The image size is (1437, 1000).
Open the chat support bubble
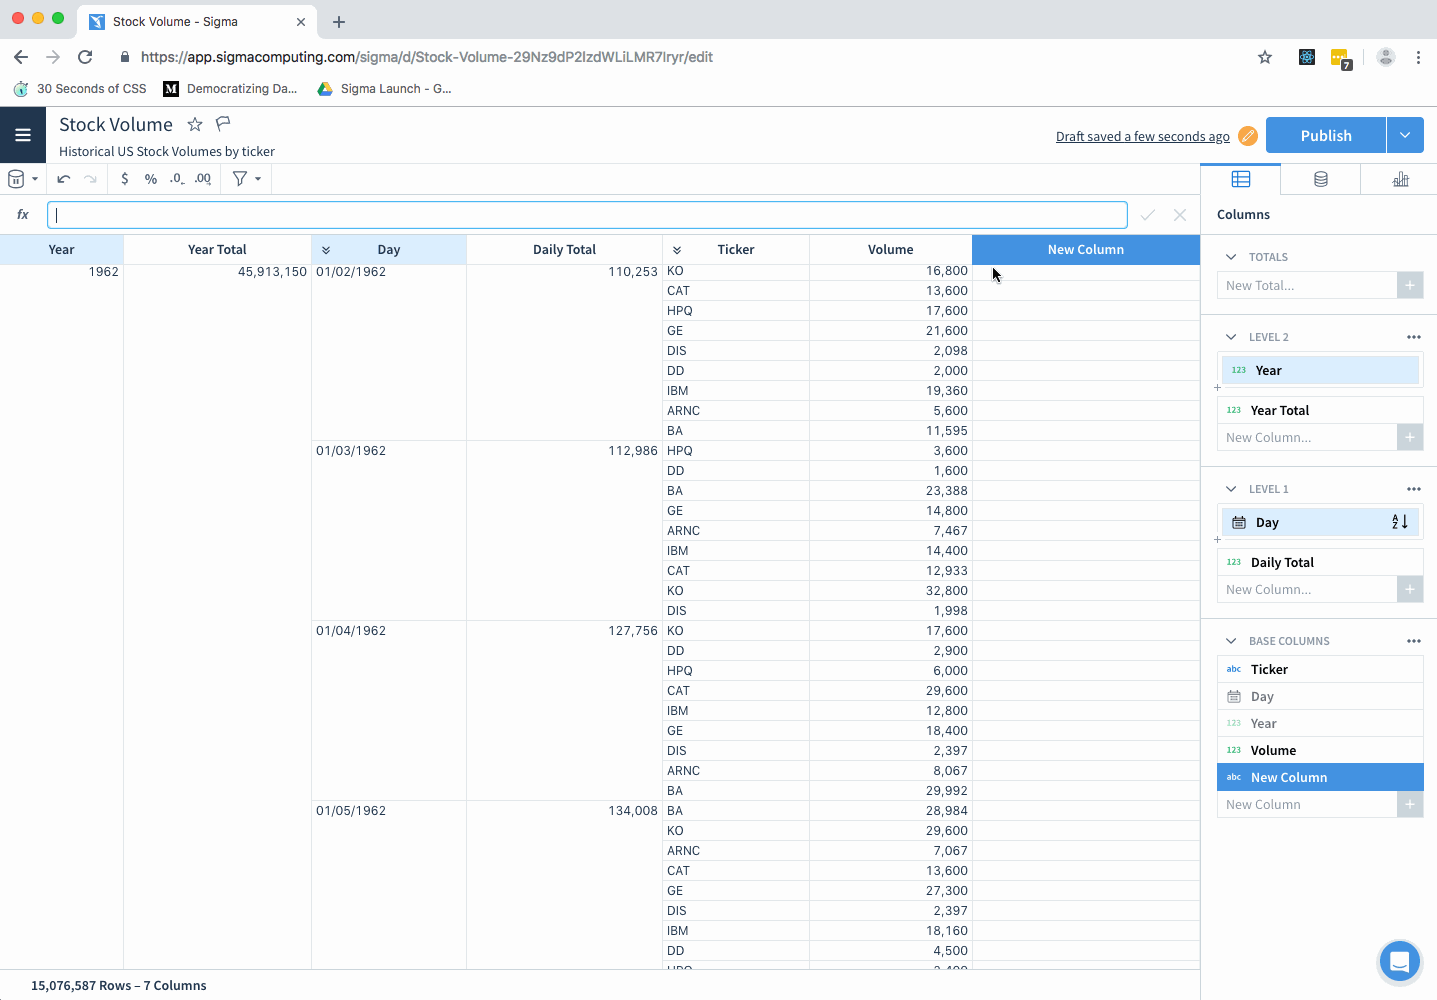point(1399,962)
